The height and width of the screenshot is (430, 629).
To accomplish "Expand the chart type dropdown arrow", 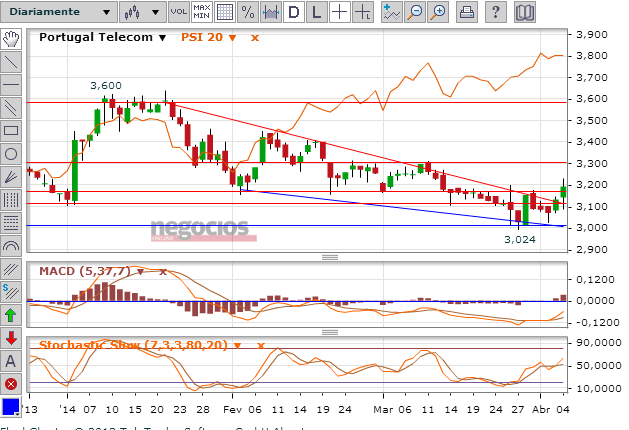I will click(155, 12).
